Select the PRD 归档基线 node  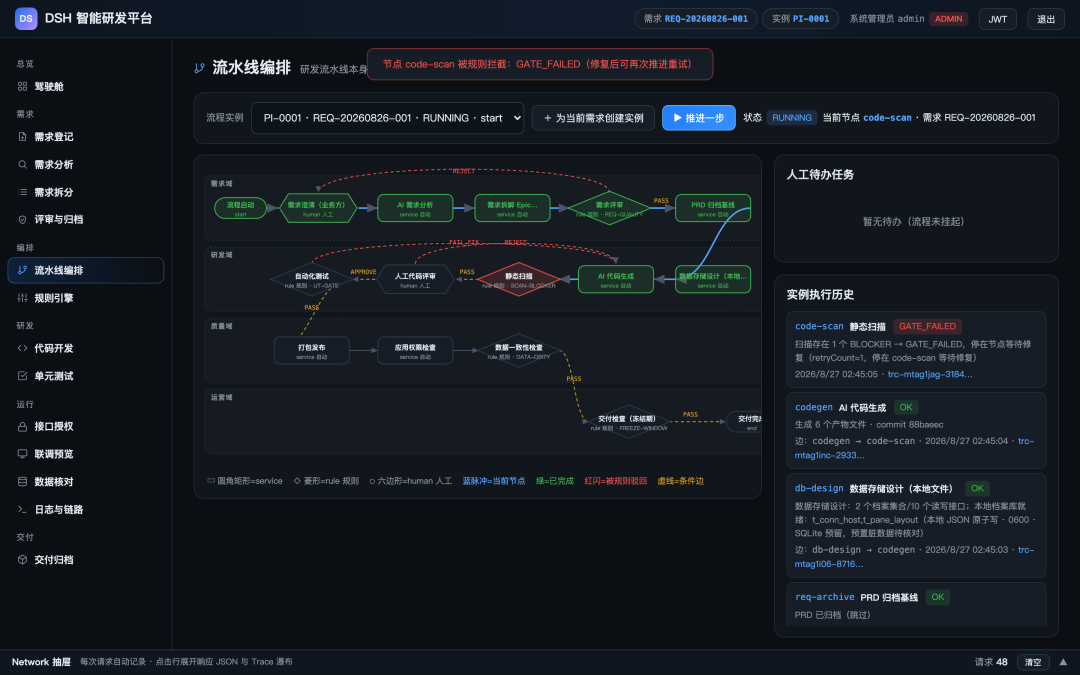pyautogui.click(x=713, y=208)
